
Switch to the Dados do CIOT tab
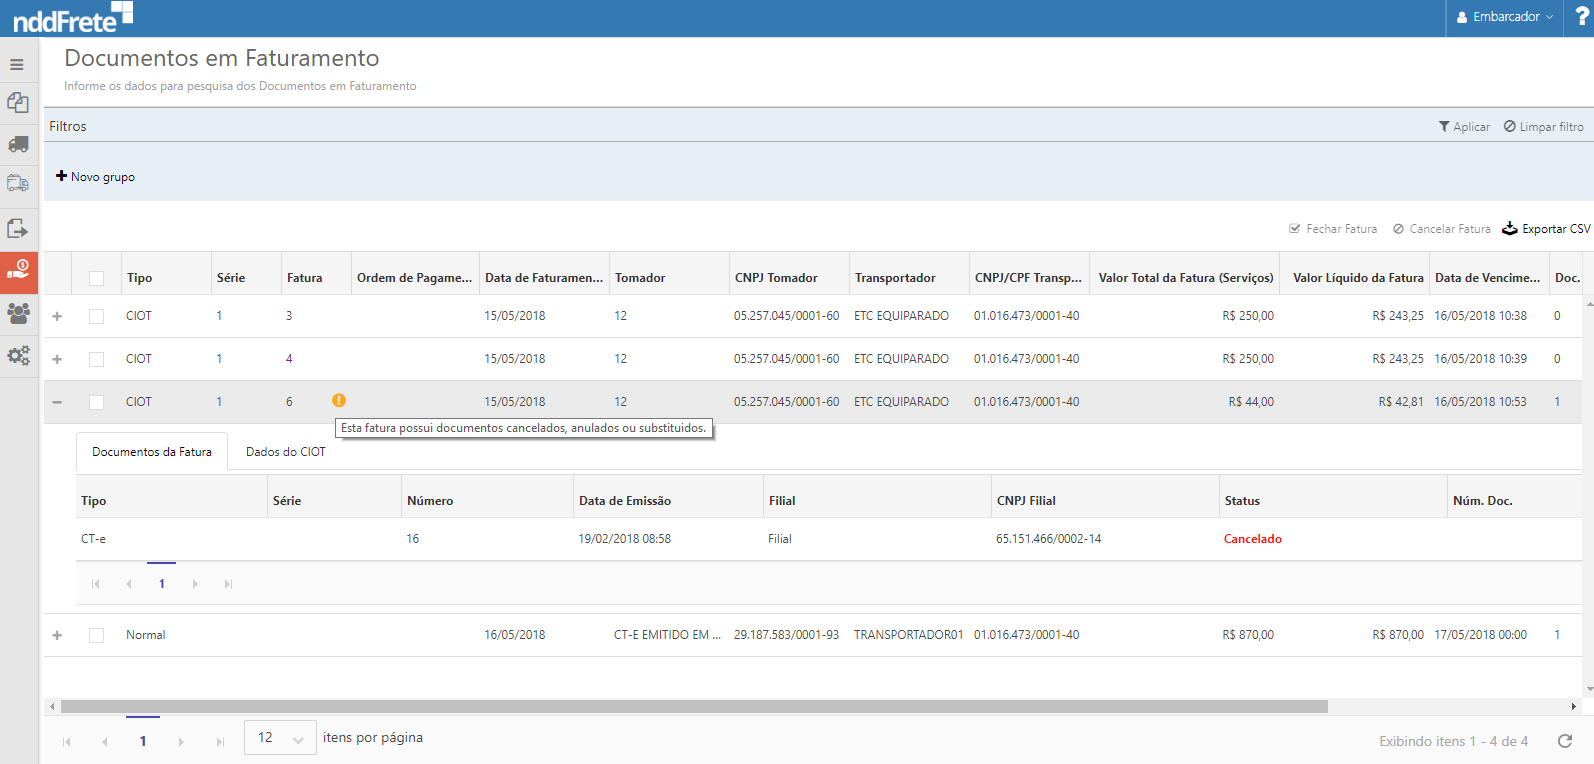pos(285,452)
